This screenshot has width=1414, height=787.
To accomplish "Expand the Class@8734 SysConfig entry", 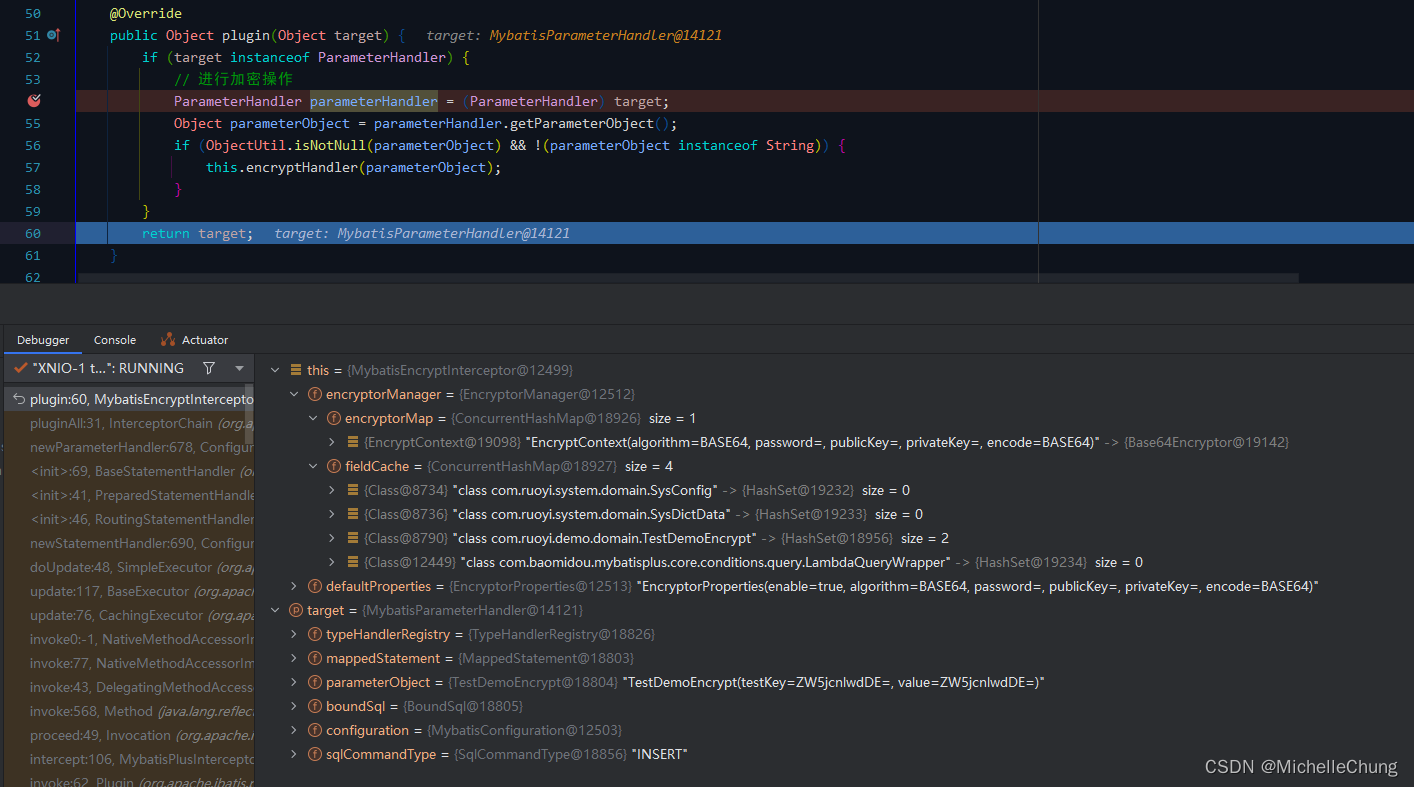I will click(332, 490).
